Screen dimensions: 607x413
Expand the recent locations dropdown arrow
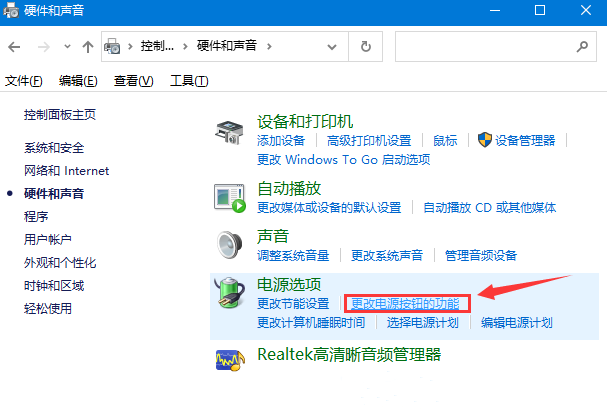click(x=66, y=47)
